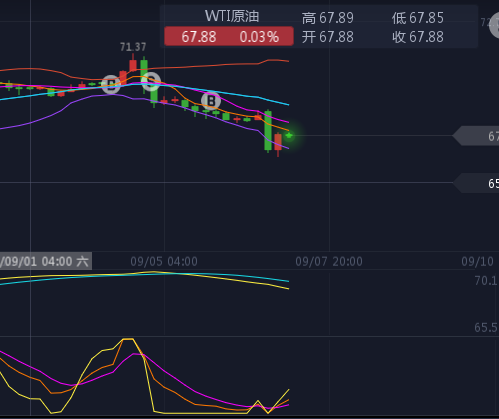Screen dimensions: 499x419
Task: Click the 低 67.85 low value
Action: click(418, 18)
